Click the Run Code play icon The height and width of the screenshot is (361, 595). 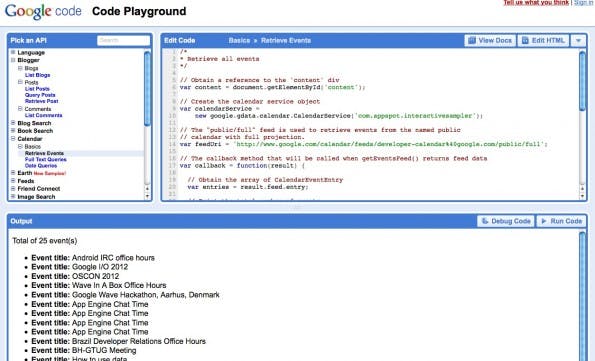[x=544, y=221]
